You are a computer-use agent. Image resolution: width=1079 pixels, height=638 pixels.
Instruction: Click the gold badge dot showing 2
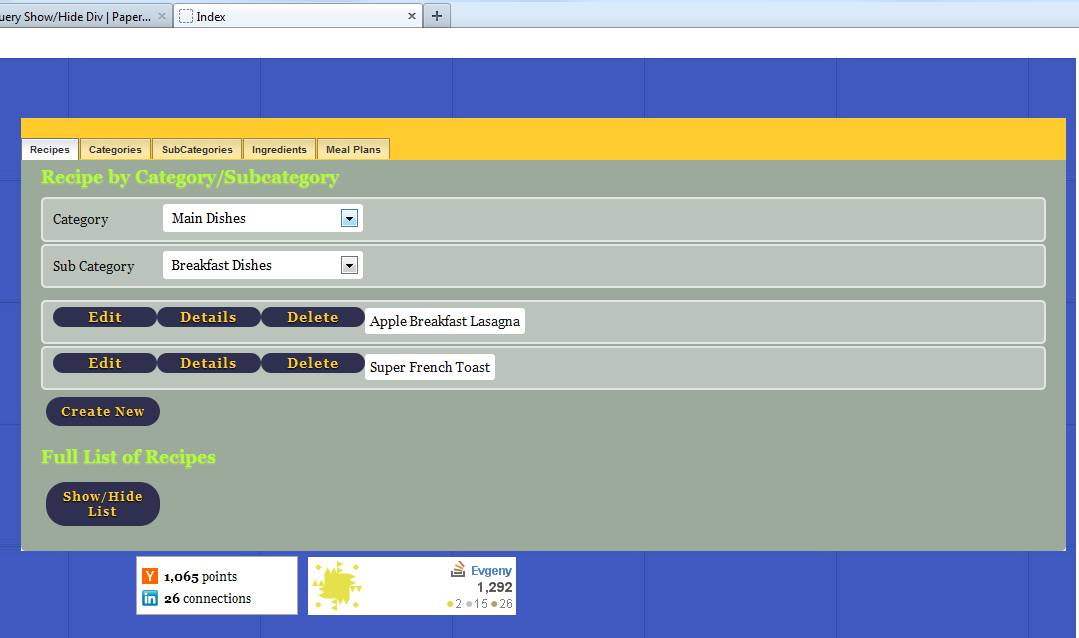(450, 604)
